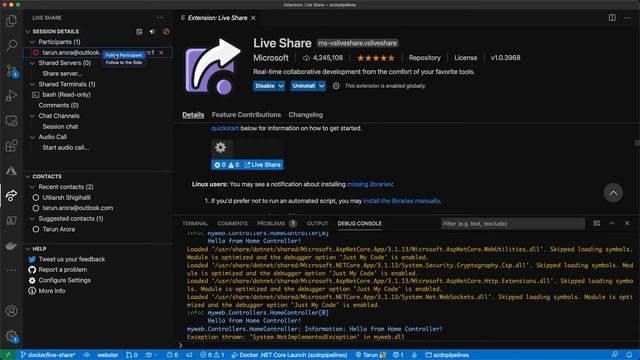
Task: Collapse Shared Terminals (1) node
Action: 32,84
